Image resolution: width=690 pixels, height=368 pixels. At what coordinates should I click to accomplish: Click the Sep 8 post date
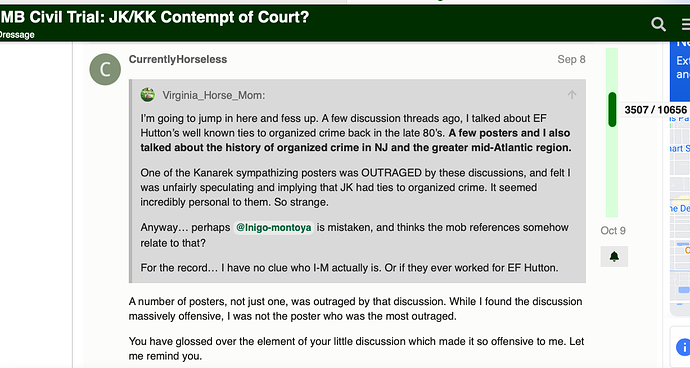[x=571, y=59]
